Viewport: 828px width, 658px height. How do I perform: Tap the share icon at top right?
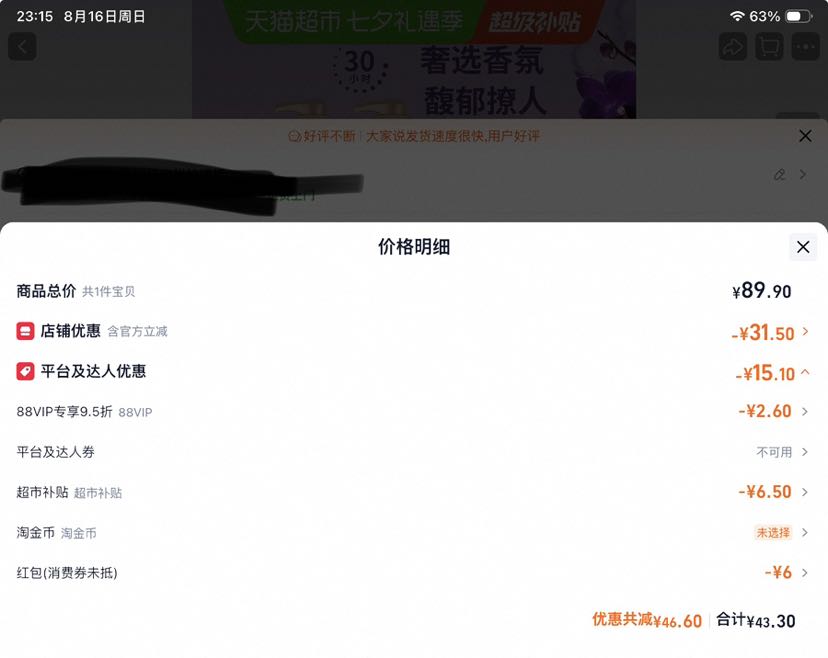pos(732,47)
